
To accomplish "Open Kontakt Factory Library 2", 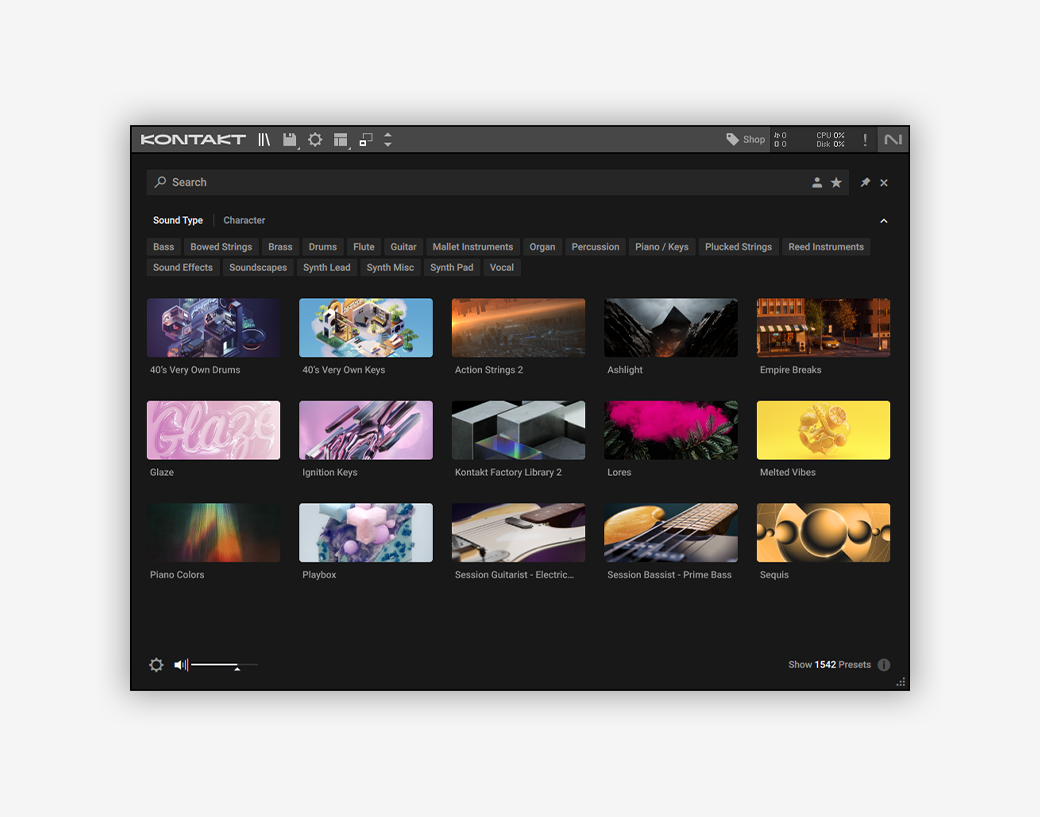I will point(518,430).
